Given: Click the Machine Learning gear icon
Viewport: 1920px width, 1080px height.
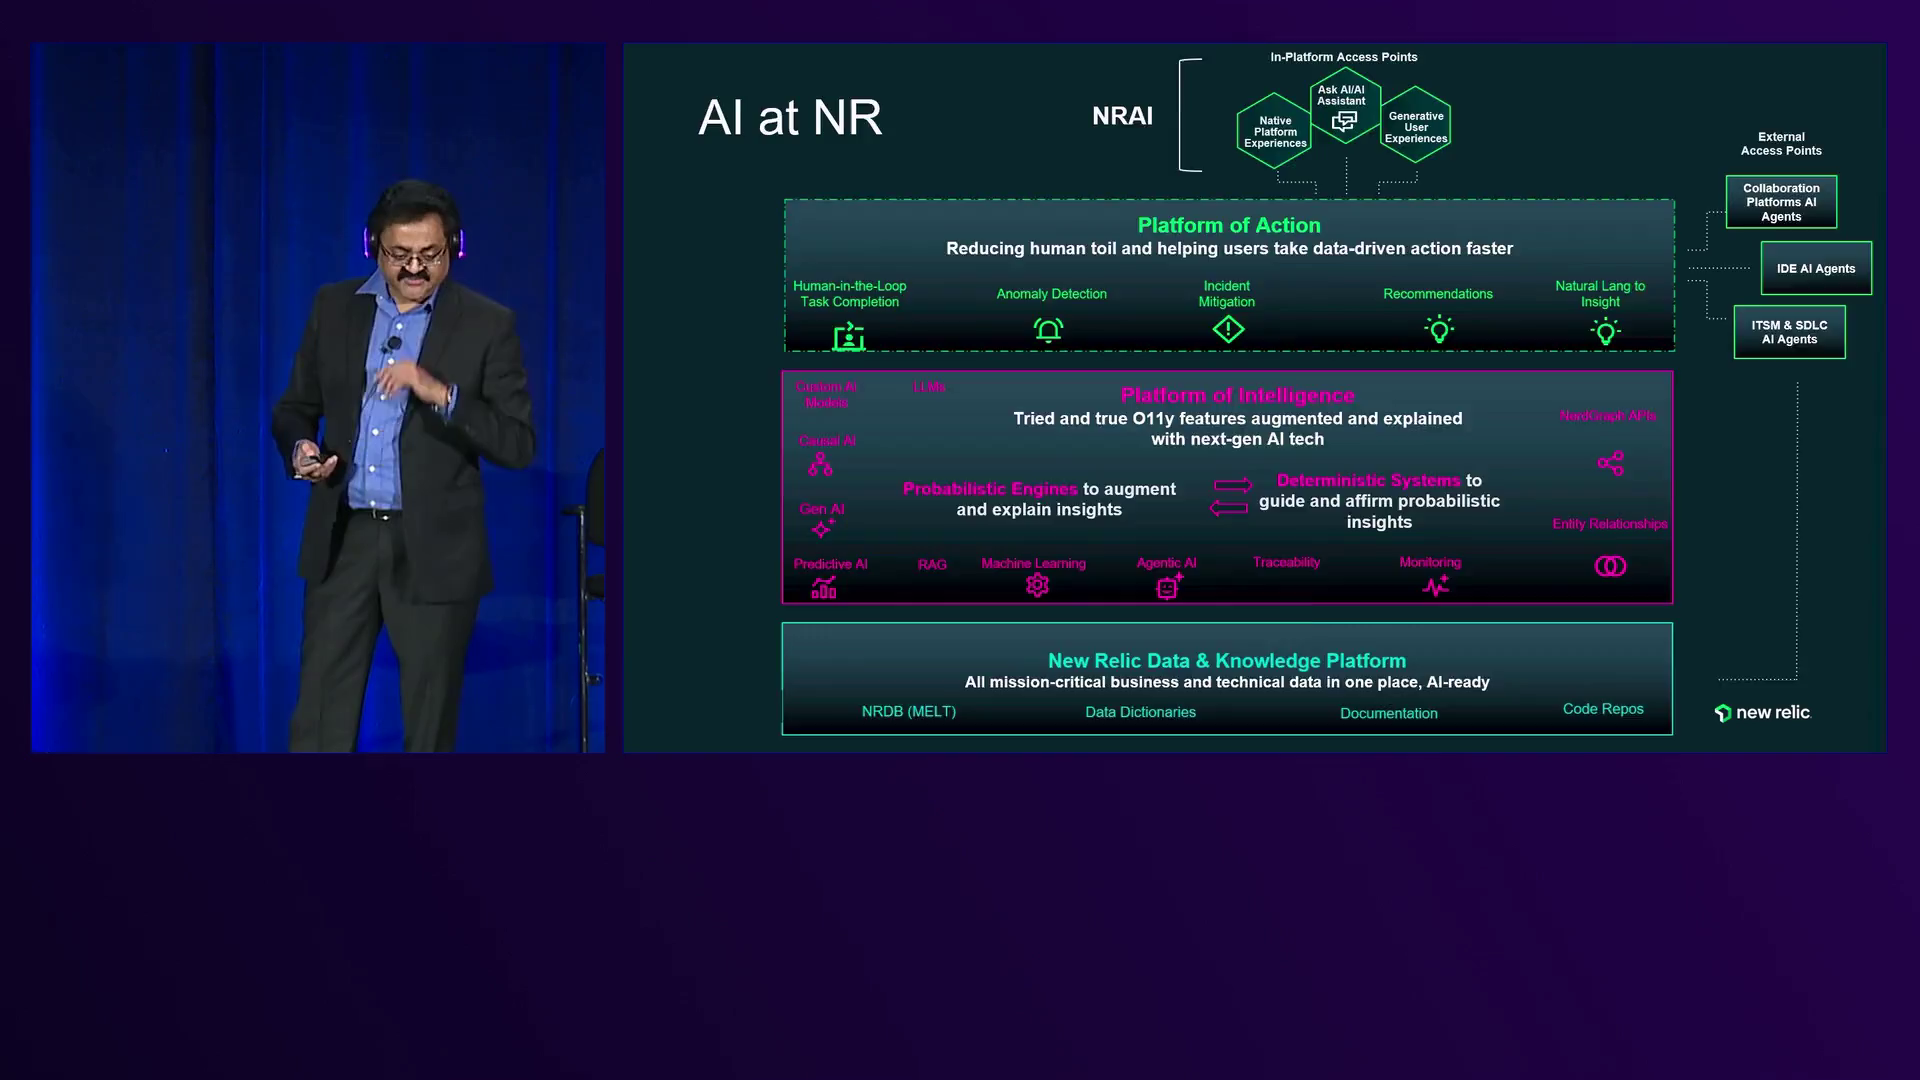Looking at the screenshot, I should pos(1037,585).
